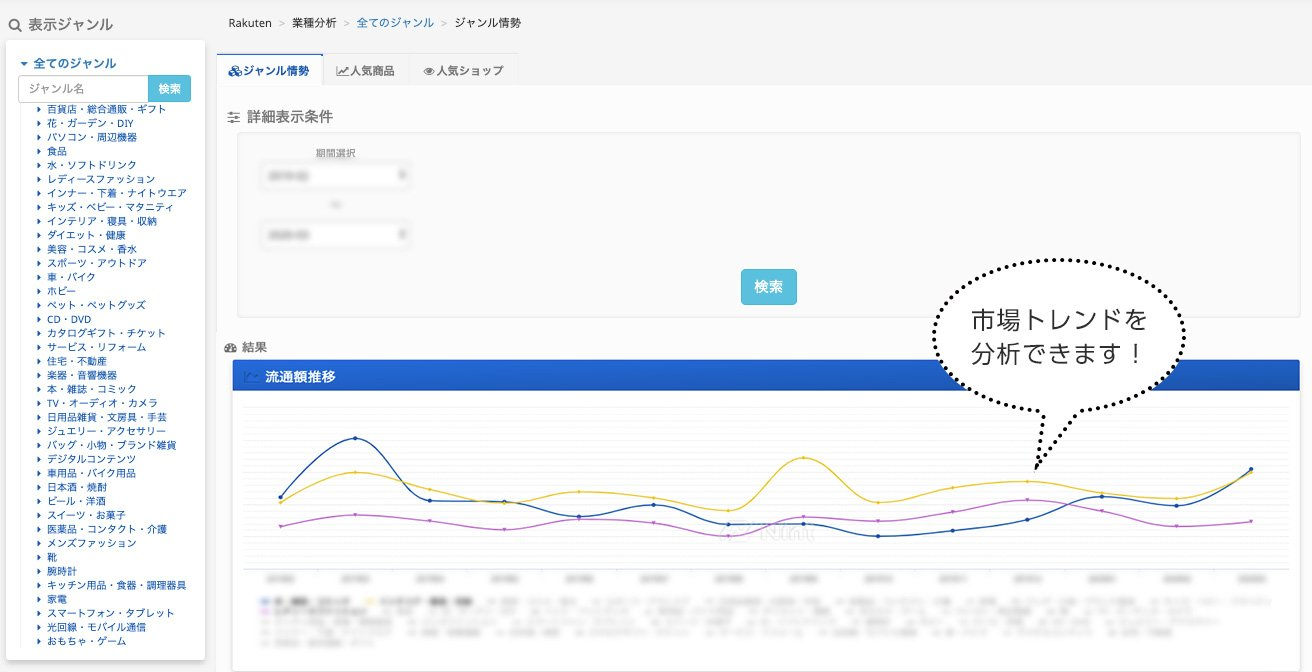Click the ジャンル情勢 tab icon
This screenshot has width=1312, height=672.
tap(235, 71)
